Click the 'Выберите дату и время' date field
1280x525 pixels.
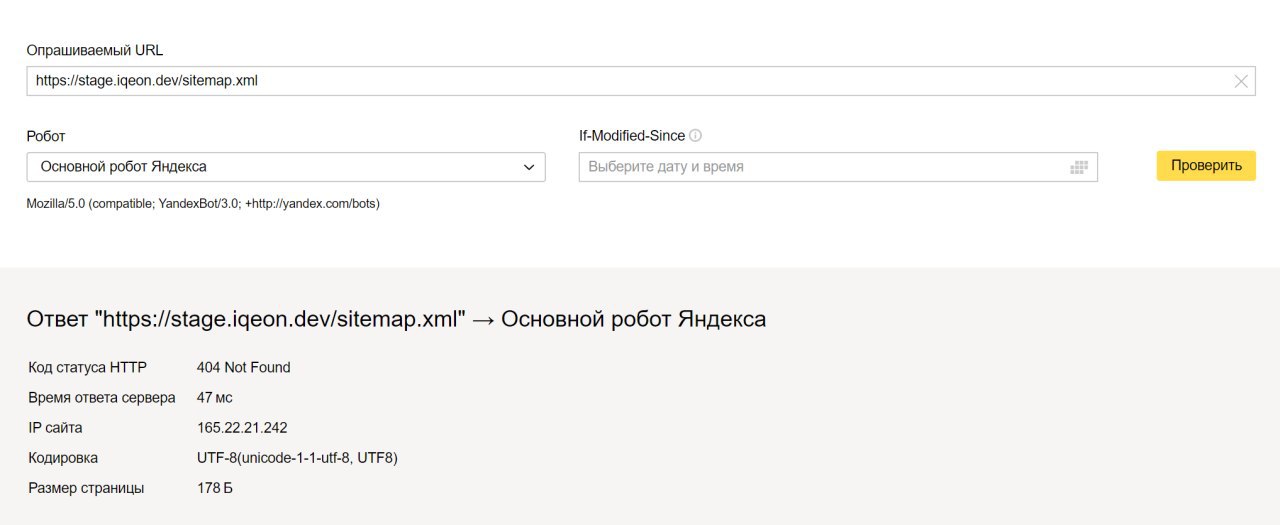[x=838, y=167]
